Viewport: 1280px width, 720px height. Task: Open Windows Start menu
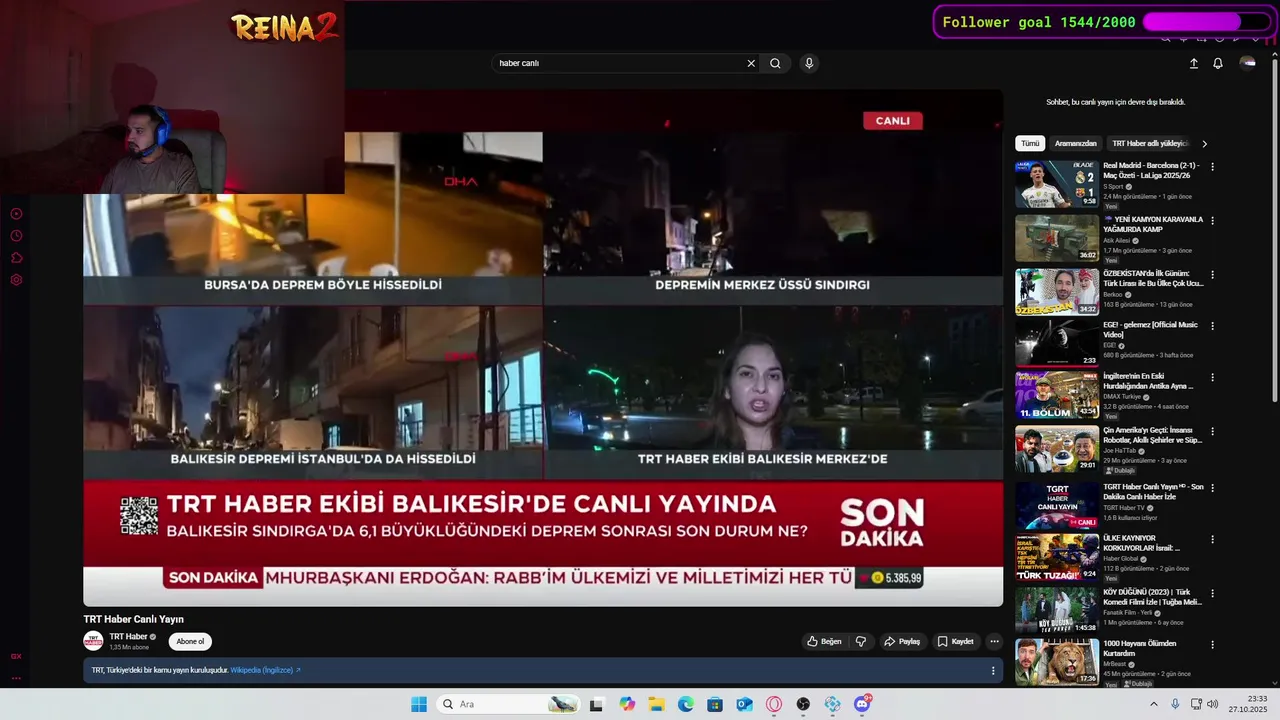tap(419, 704)
